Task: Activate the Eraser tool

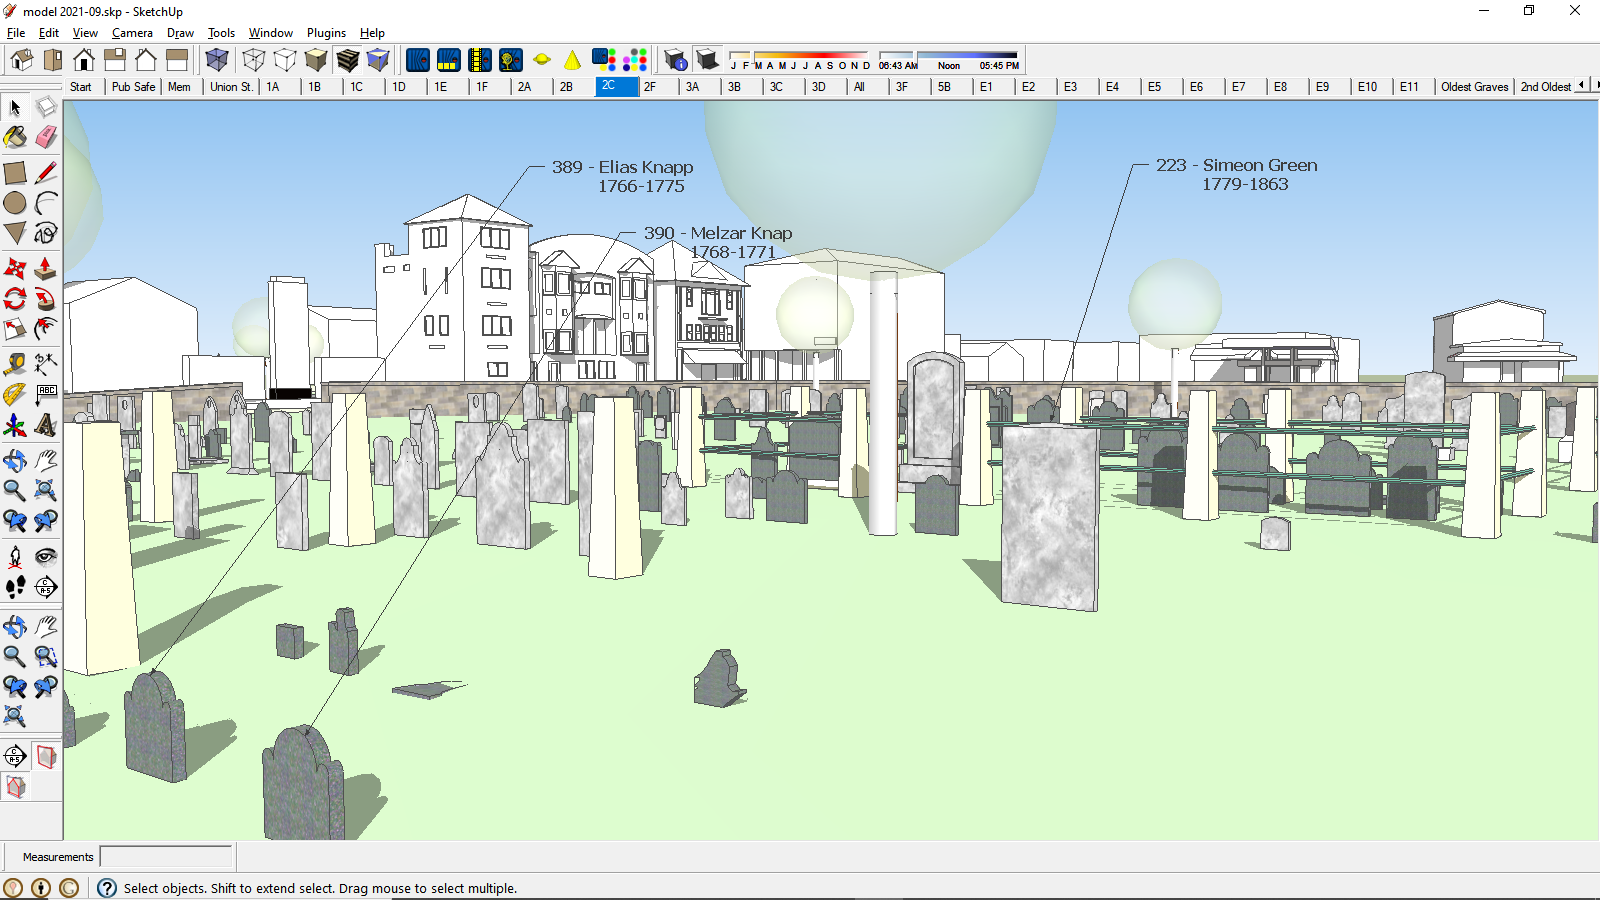Action: pos(46,138)
